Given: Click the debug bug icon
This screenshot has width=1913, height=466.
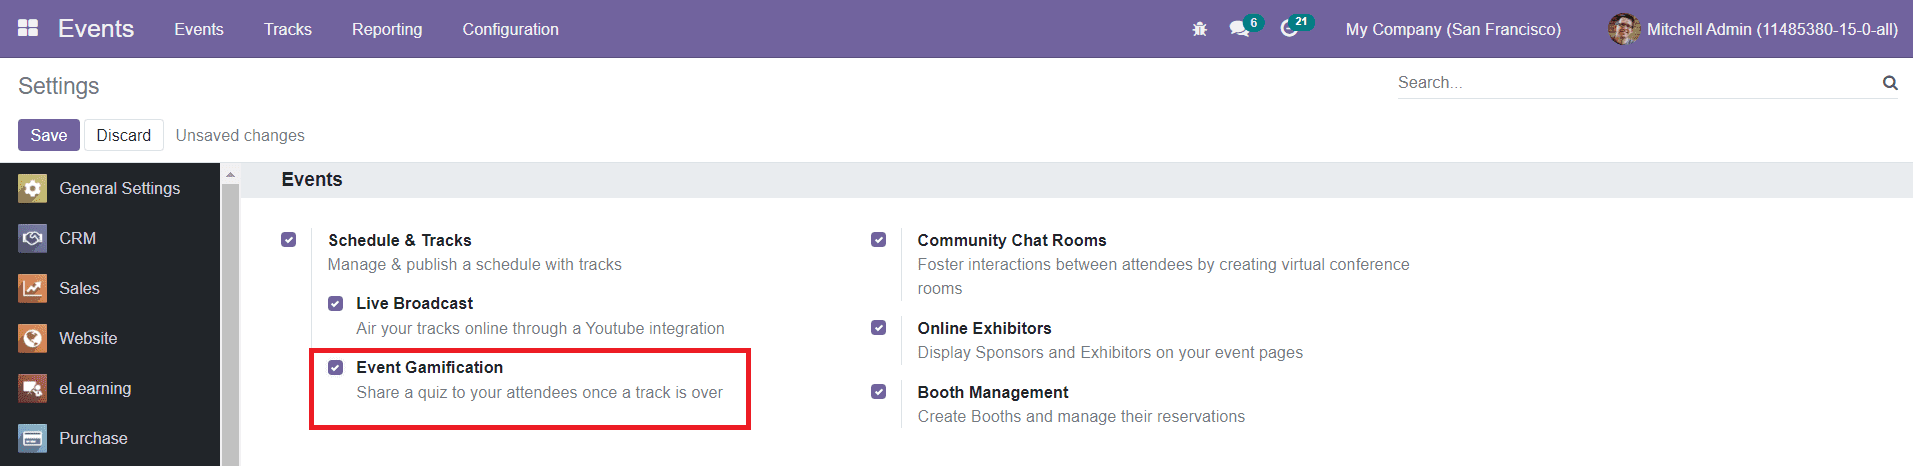Looking at the screenshot, I should [1200, 29].
